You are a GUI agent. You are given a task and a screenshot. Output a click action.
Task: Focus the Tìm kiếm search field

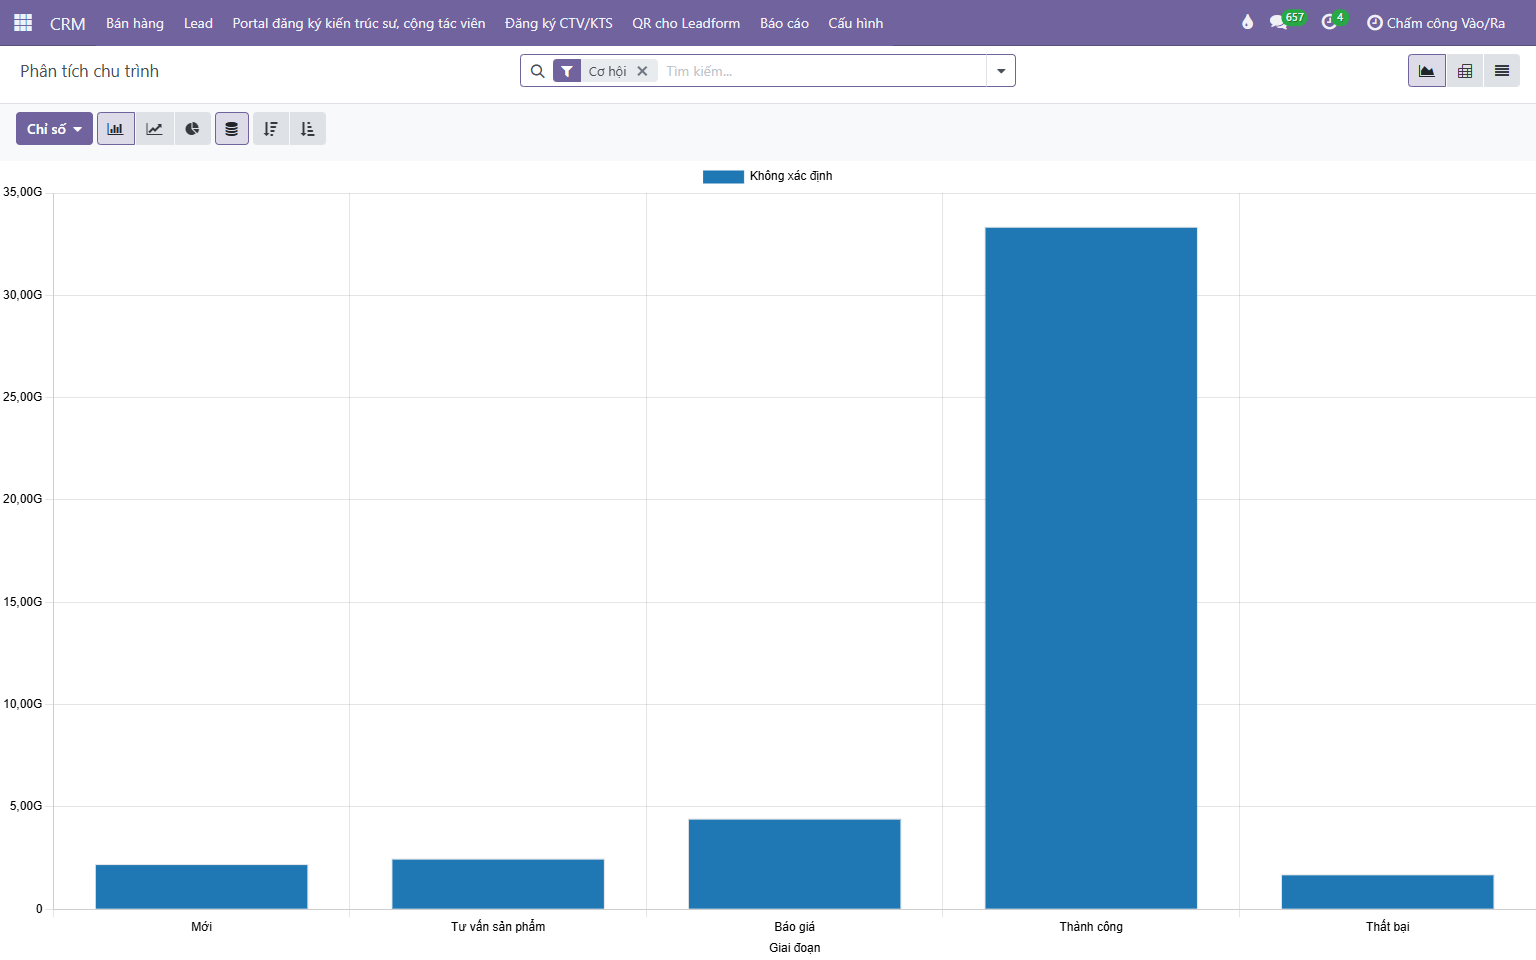822,71
